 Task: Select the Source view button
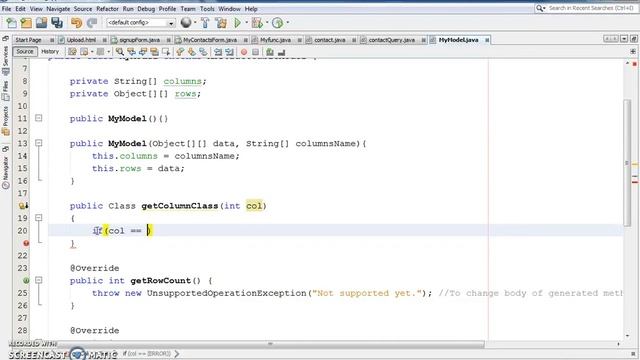pos(25,52)
